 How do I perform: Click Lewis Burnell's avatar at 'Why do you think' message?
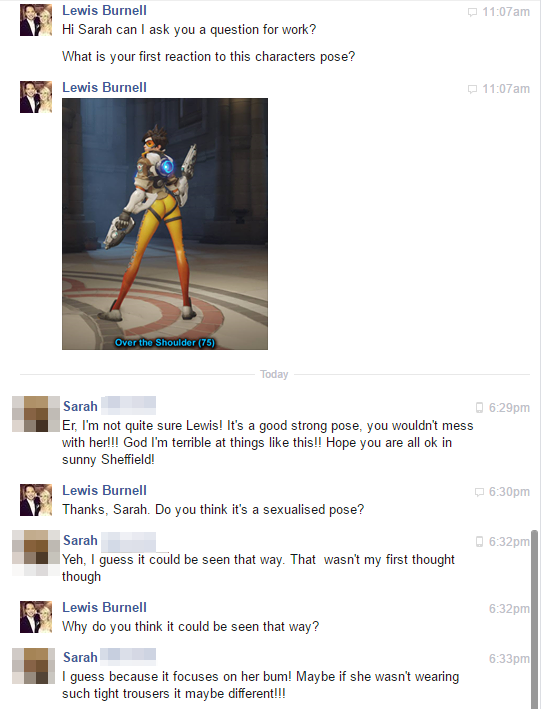coord(36,617)
